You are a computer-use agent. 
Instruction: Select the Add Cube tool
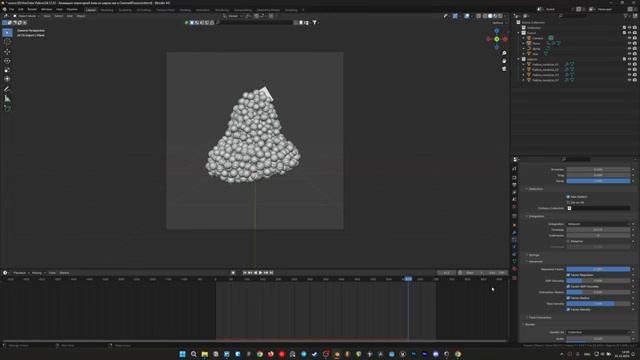click(x=7, y=108)
